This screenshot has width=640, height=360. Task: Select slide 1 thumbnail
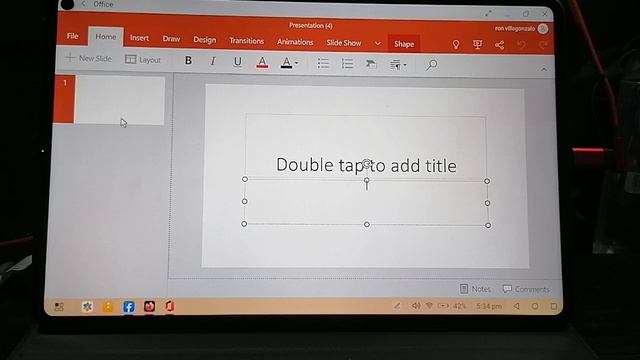(x=119, y=100)
